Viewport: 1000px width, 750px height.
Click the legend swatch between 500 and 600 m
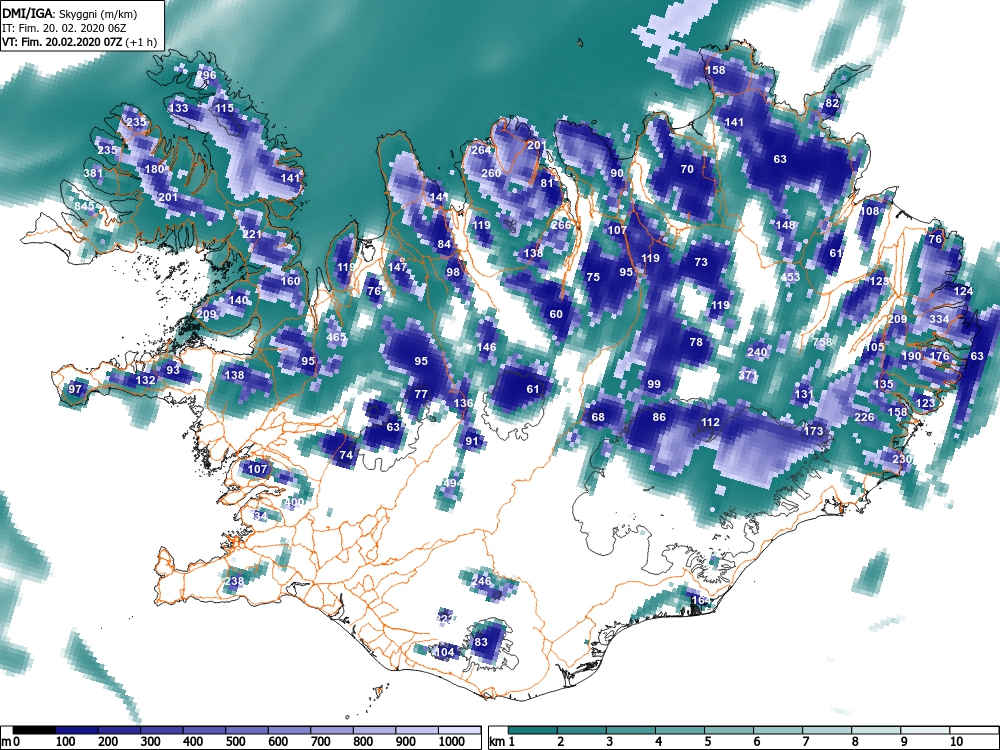tap(247, 730)
